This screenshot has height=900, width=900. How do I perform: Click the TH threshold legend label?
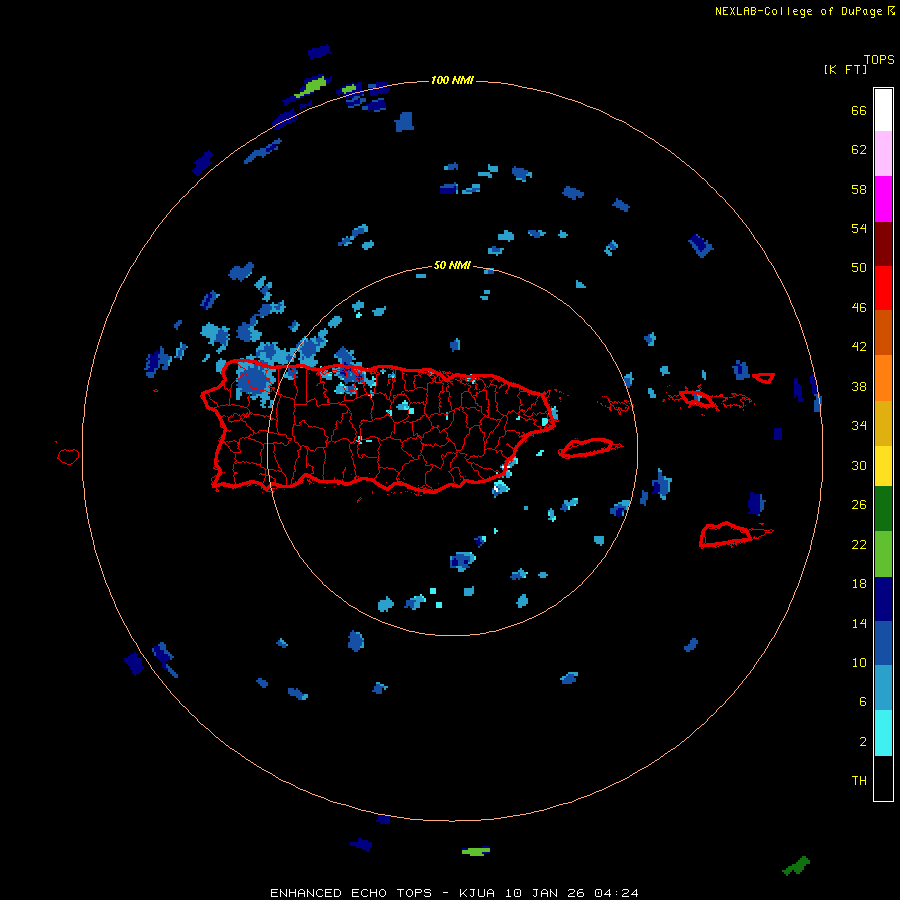(859, 780)
